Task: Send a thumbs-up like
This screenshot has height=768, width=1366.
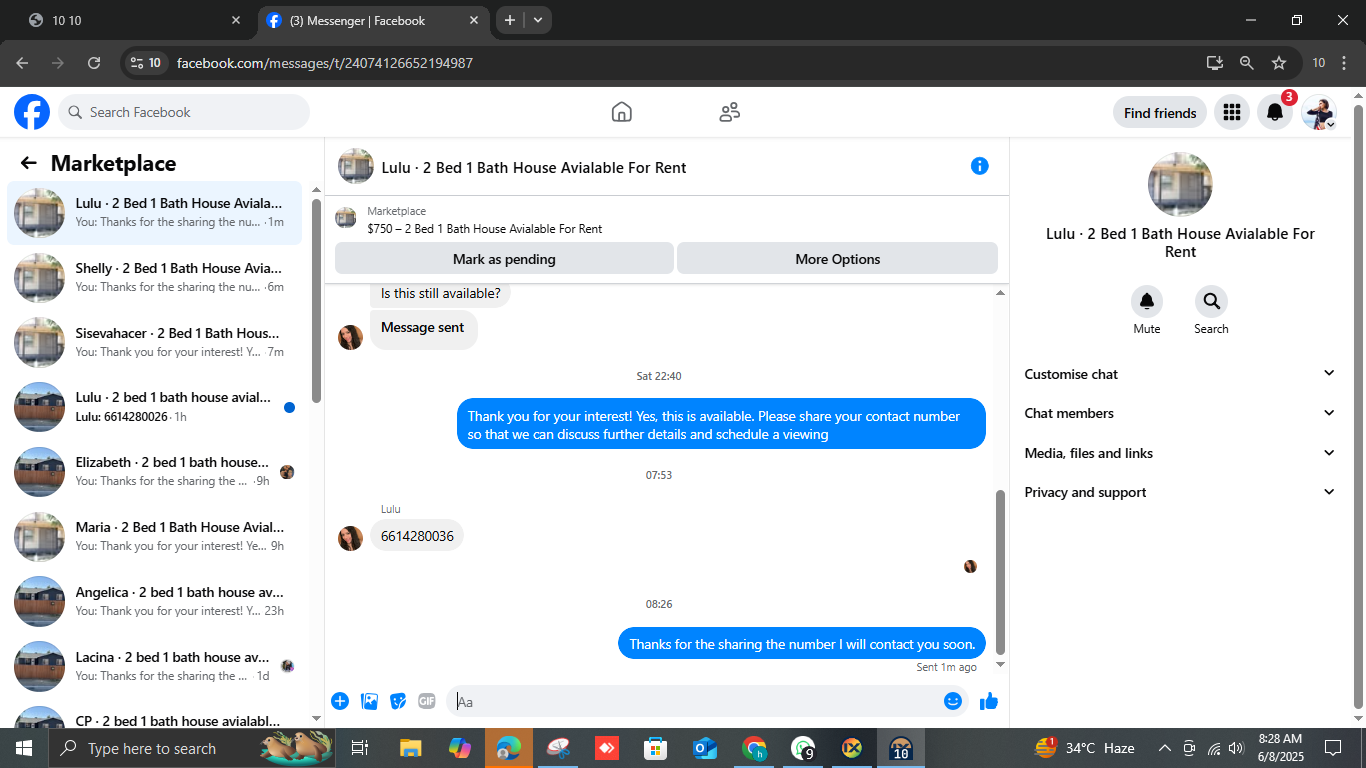Action: 989,701
